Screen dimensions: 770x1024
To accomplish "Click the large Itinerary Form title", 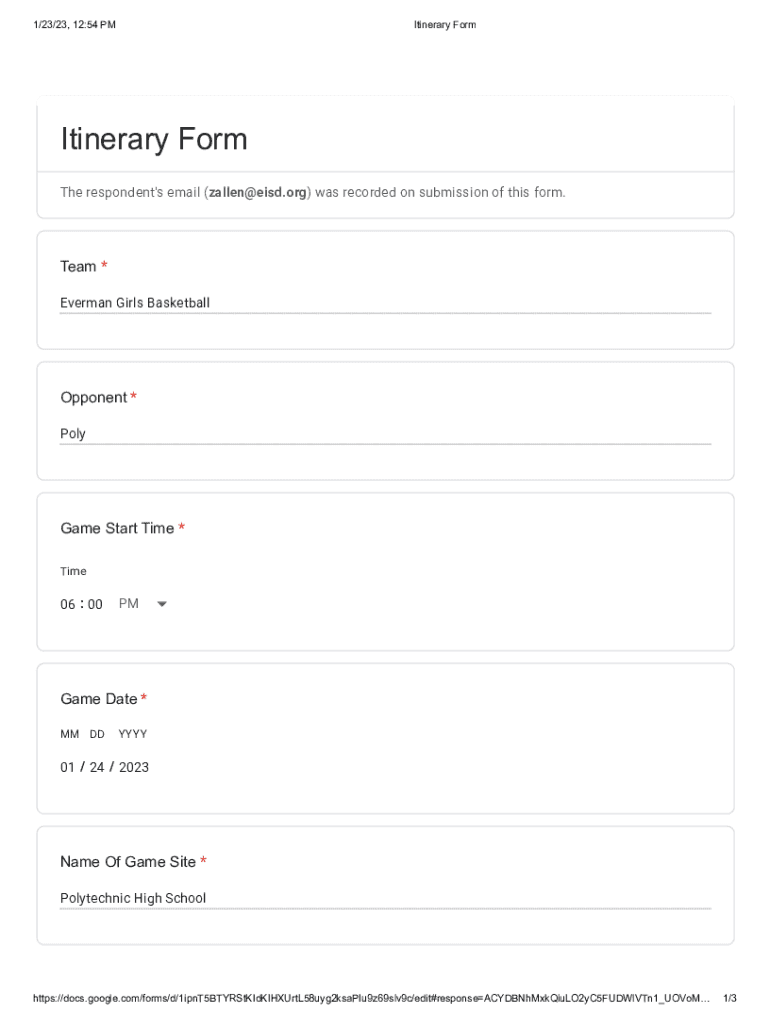I will pos(154,139).
